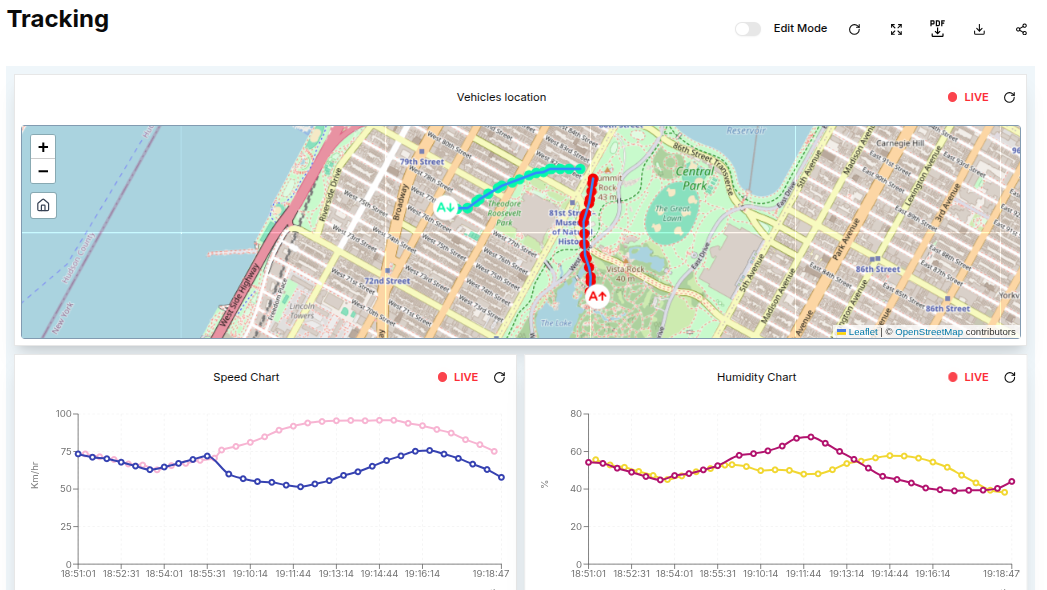Click the LIVE indicator on Speed Chart

[x=459, y=377]
